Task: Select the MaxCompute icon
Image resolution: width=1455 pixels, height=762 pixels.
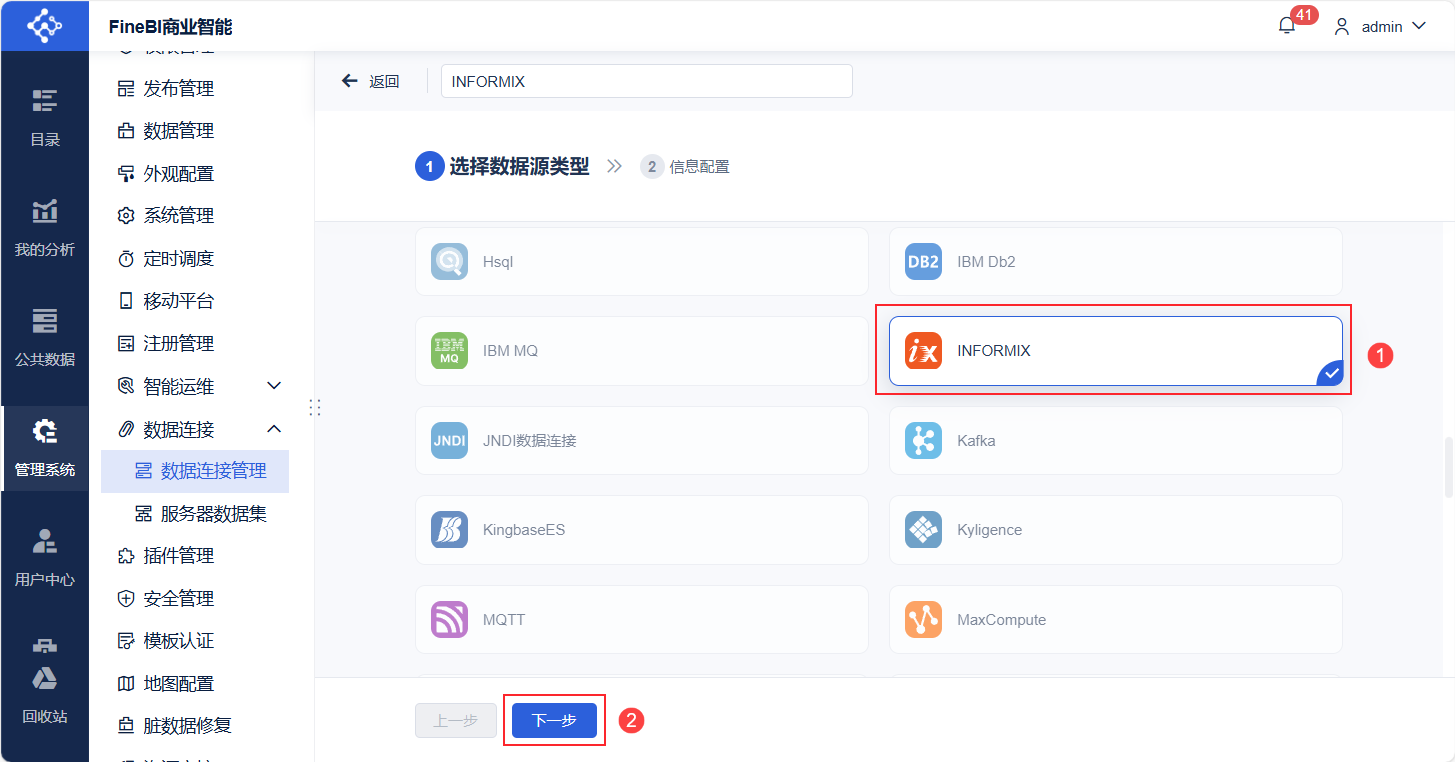Action: click(923, 620)
